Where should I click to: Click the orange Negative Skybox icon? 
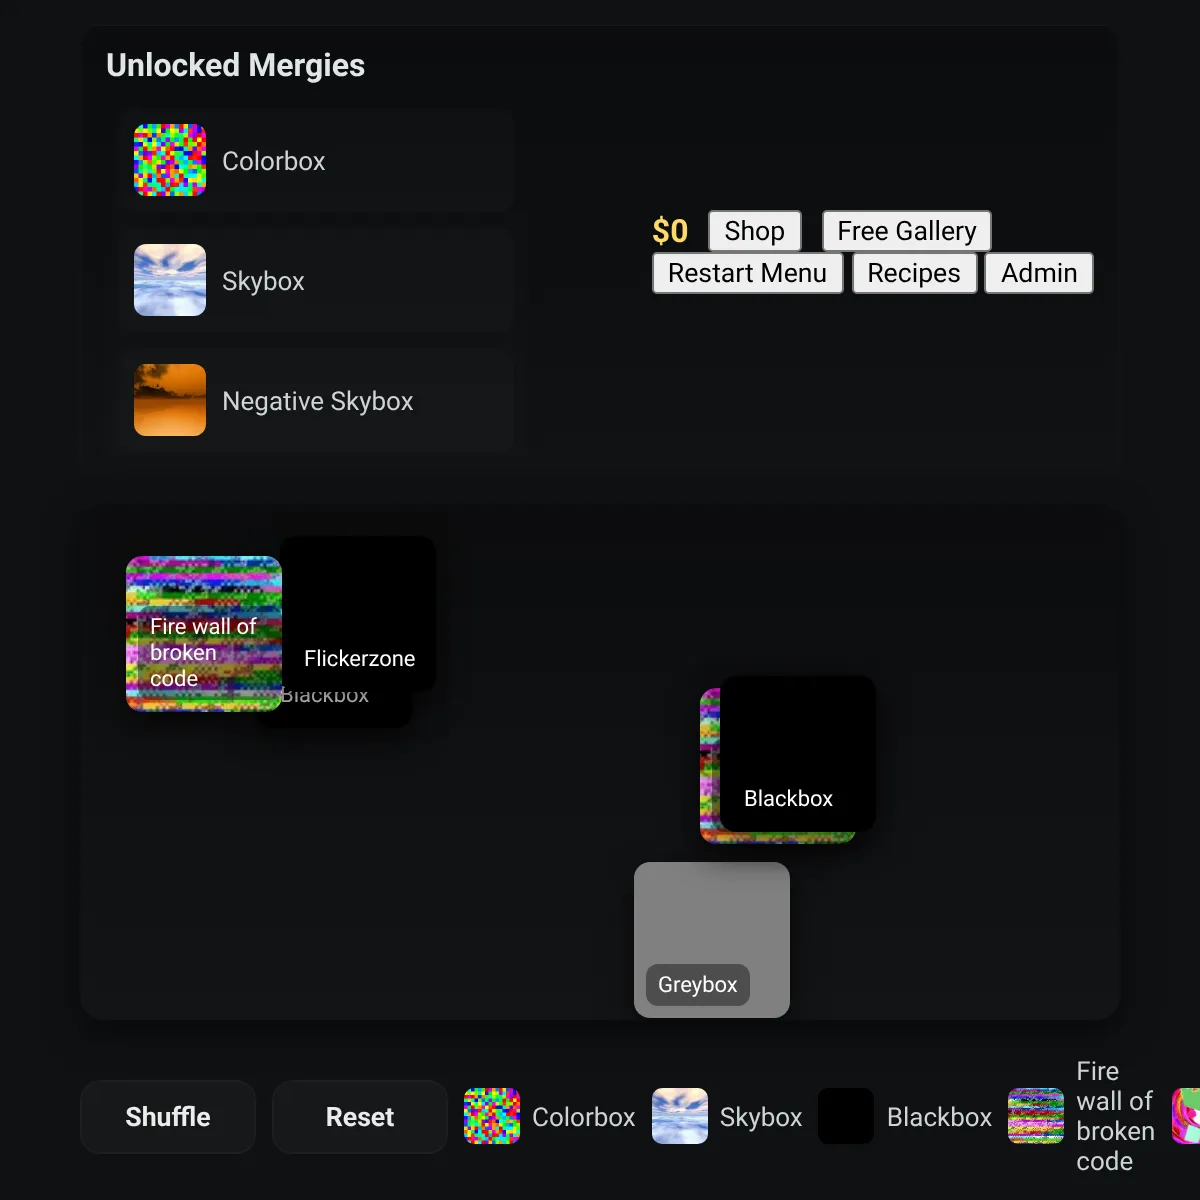(x=170, y=400)
